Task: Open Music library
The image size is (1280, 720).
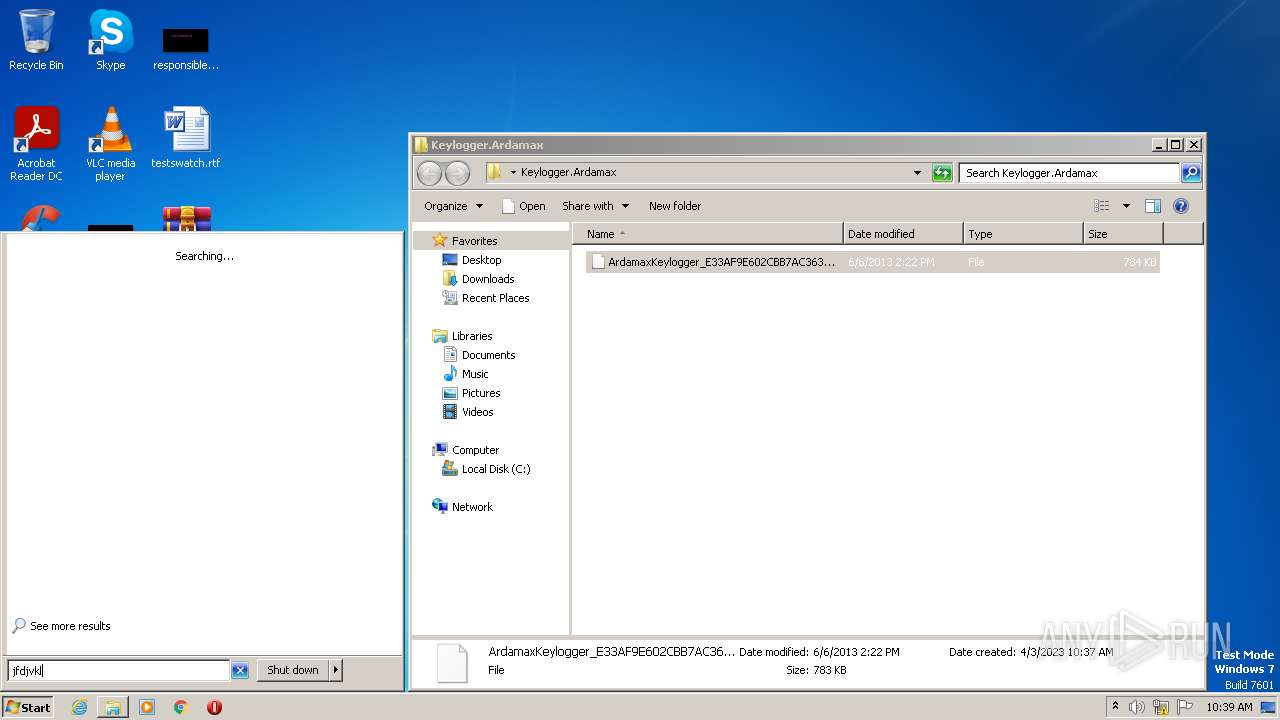Action: coord(475,374)
